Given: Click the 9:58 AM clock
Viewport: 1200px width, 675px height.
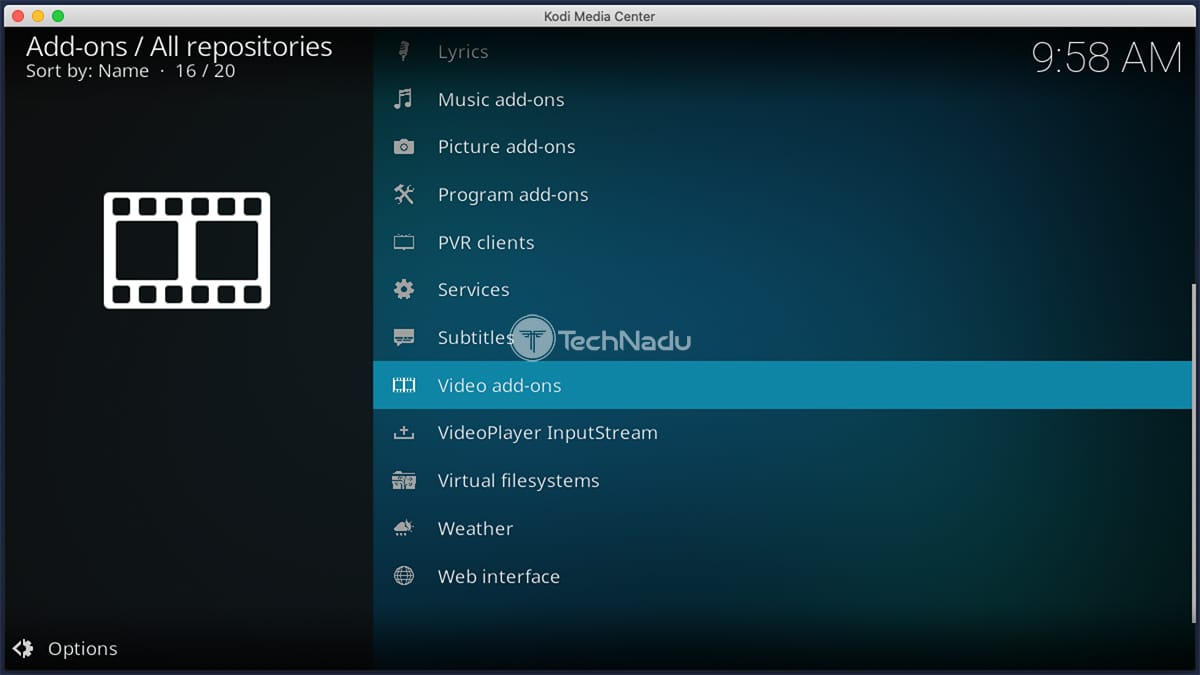Looking at the screenshot, I should [x=1107, y=58].
